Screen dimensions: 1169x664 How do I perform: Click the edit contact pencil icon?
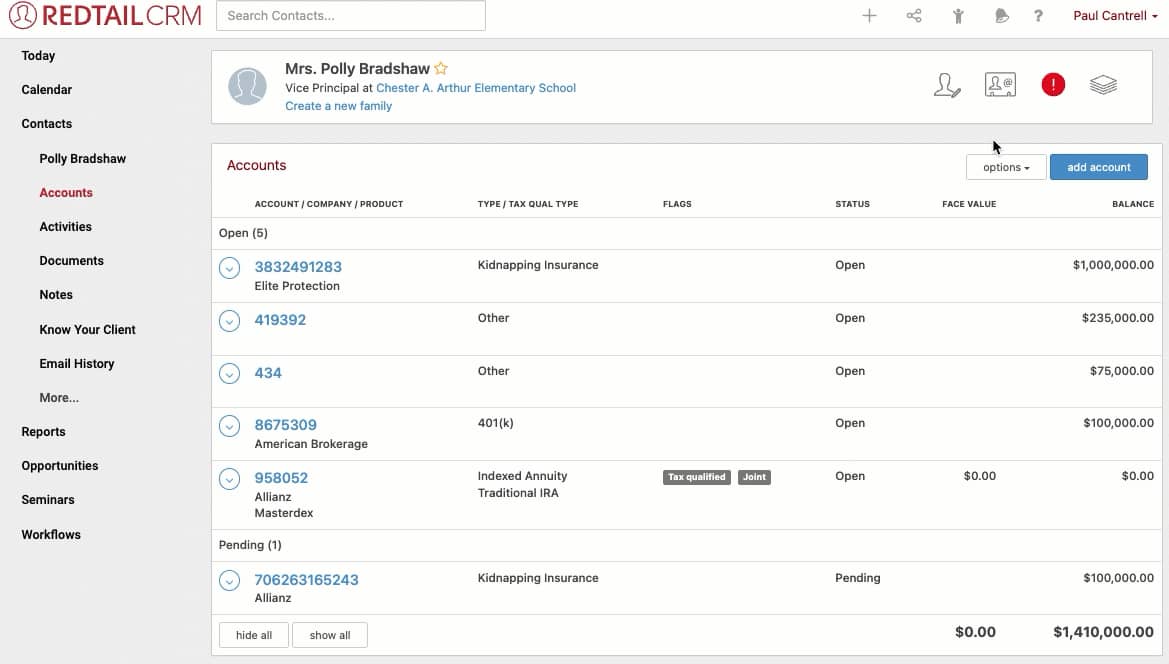[x=947, y=85]
